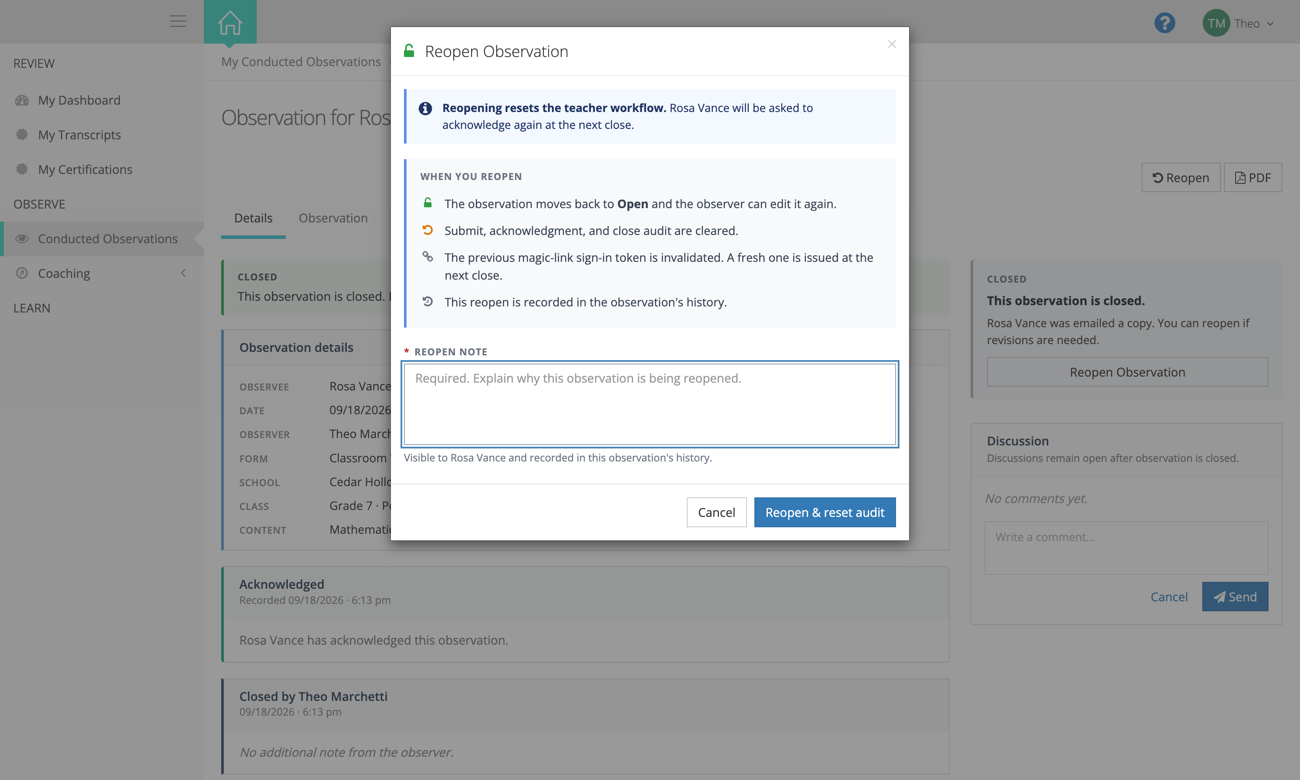The image size is (1300, 780).
Task: Close the Reopen Observation dialog with X
Action: 892,44
